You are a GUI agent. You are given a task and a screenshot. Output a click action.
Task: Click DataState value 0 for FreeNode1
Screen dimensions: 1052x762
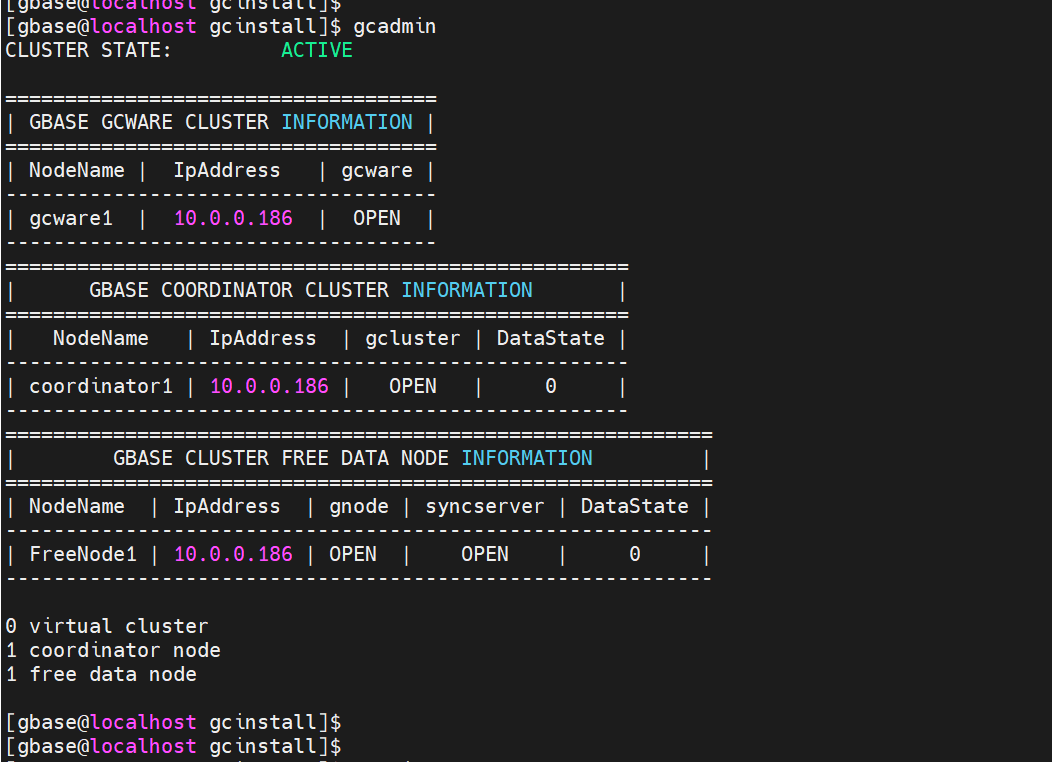635,554
